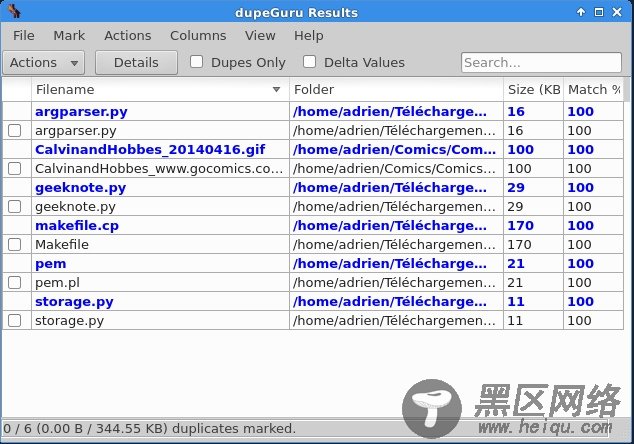The height and width of the screenshot is (444, 634).
Task: Mark the duplicate storage.py checkbox
Action: 15,320
